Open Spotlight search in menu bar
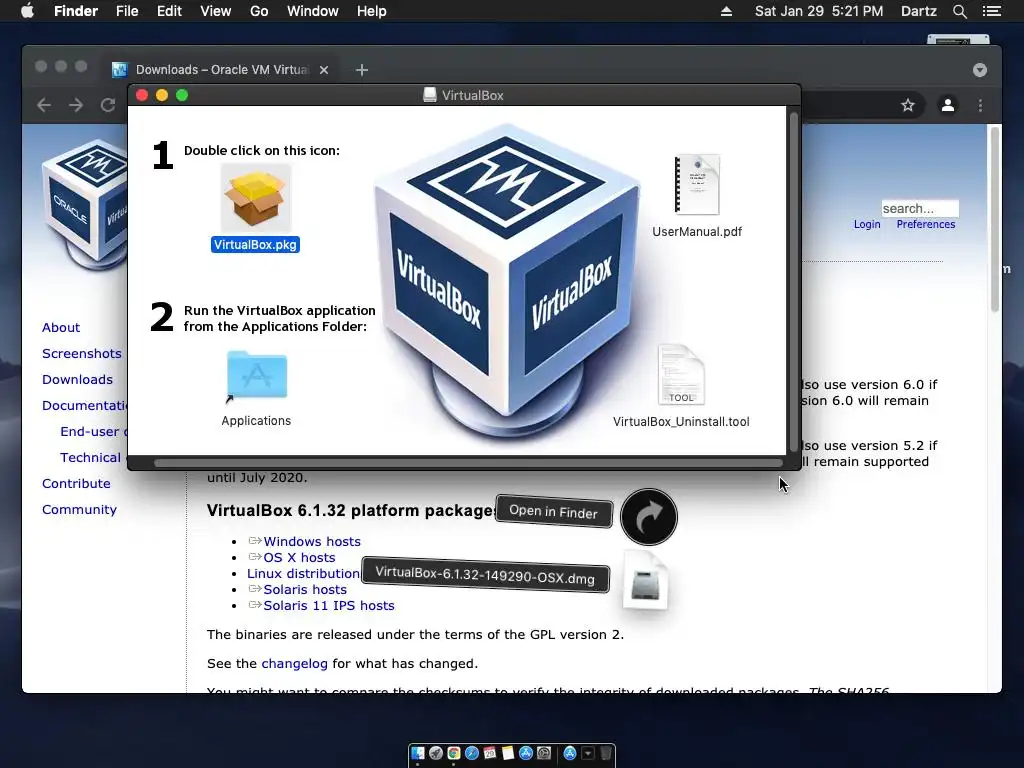This screenshot has height=768, width=1024. click(x=959, y=11)
